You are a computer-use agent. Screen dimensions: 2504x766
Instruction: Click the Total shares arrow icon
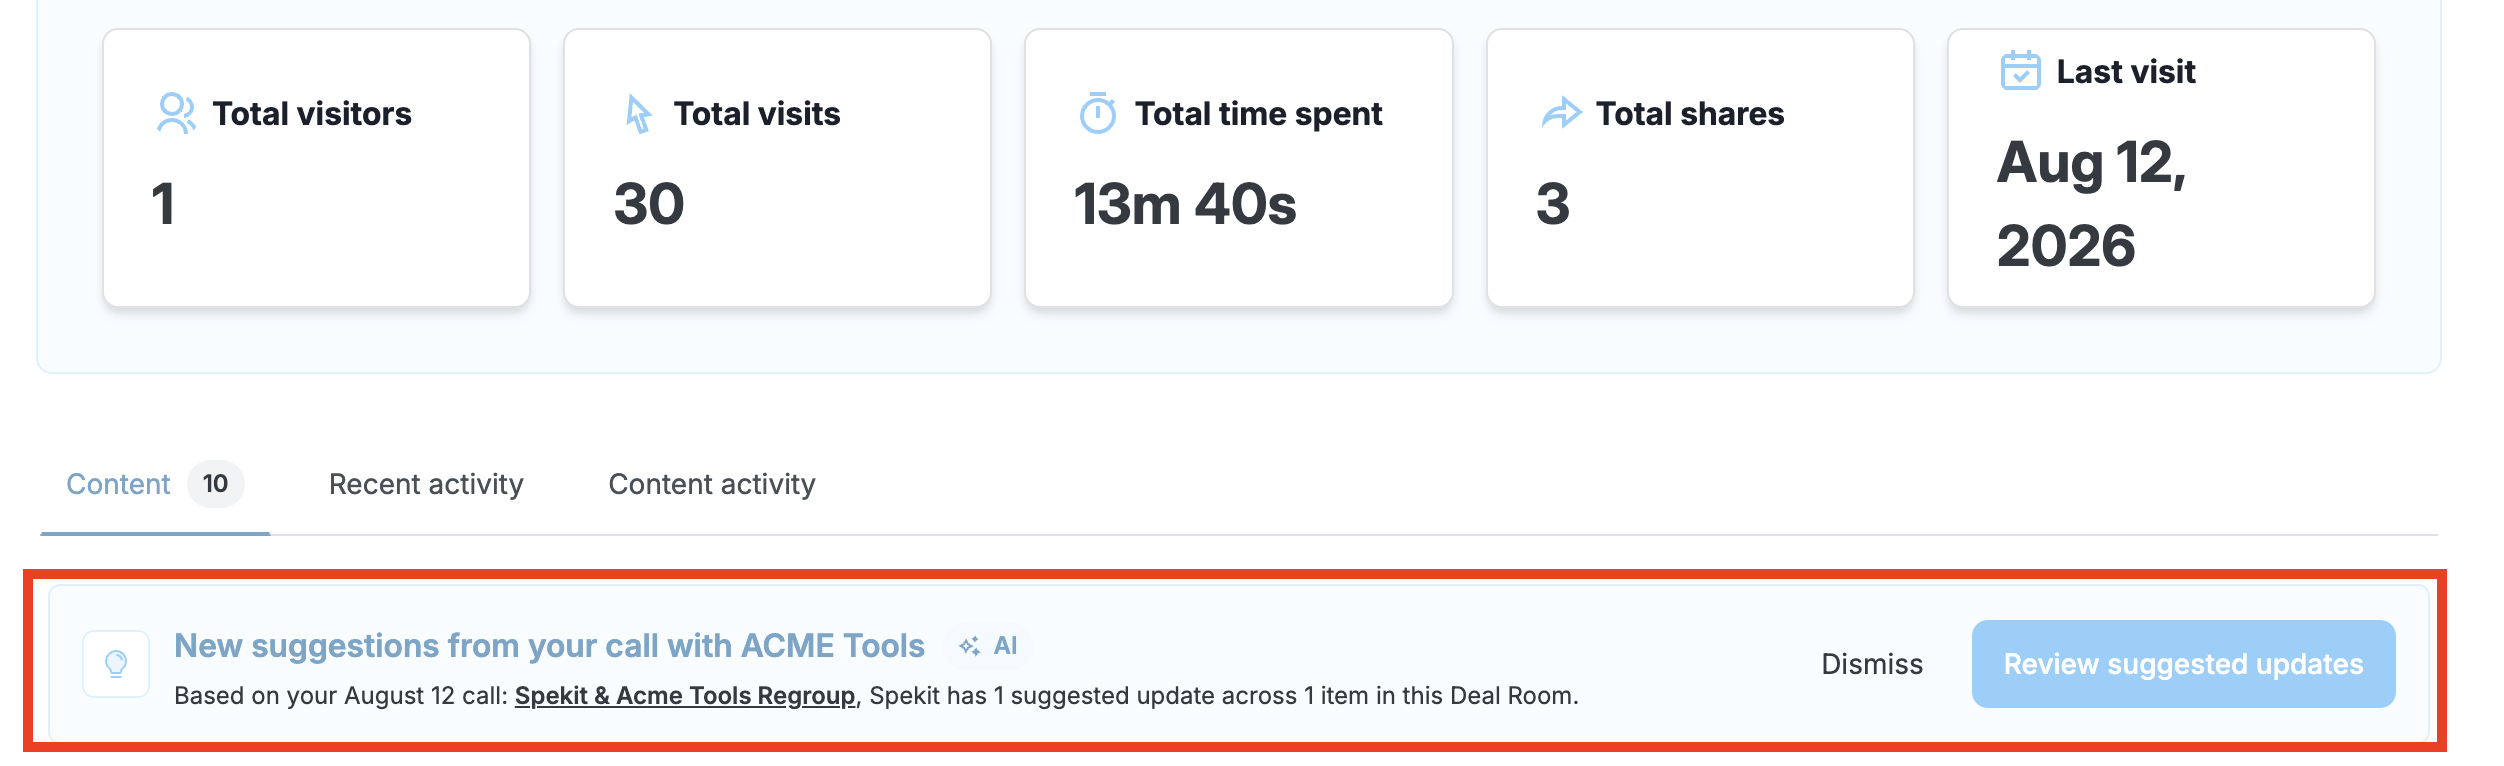[x=1561, y=113]
